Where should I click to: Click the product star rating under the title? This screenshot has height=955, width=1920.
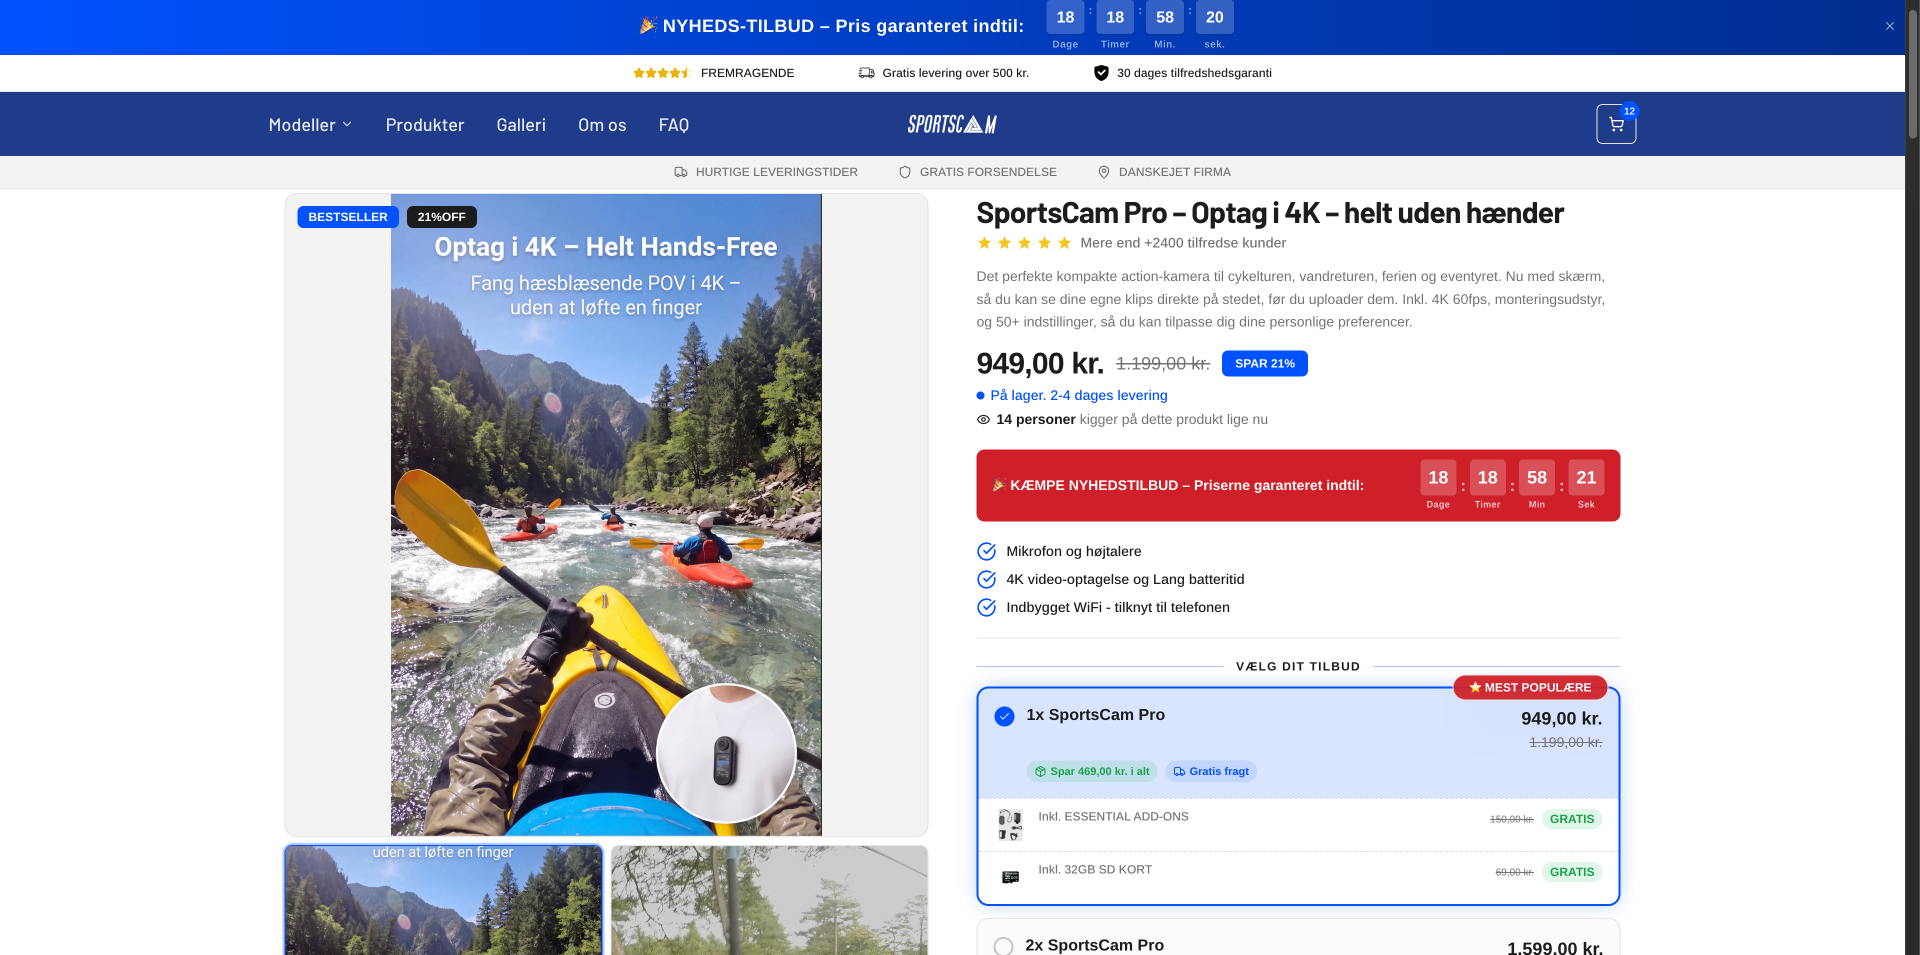(x=1024, y=243)
